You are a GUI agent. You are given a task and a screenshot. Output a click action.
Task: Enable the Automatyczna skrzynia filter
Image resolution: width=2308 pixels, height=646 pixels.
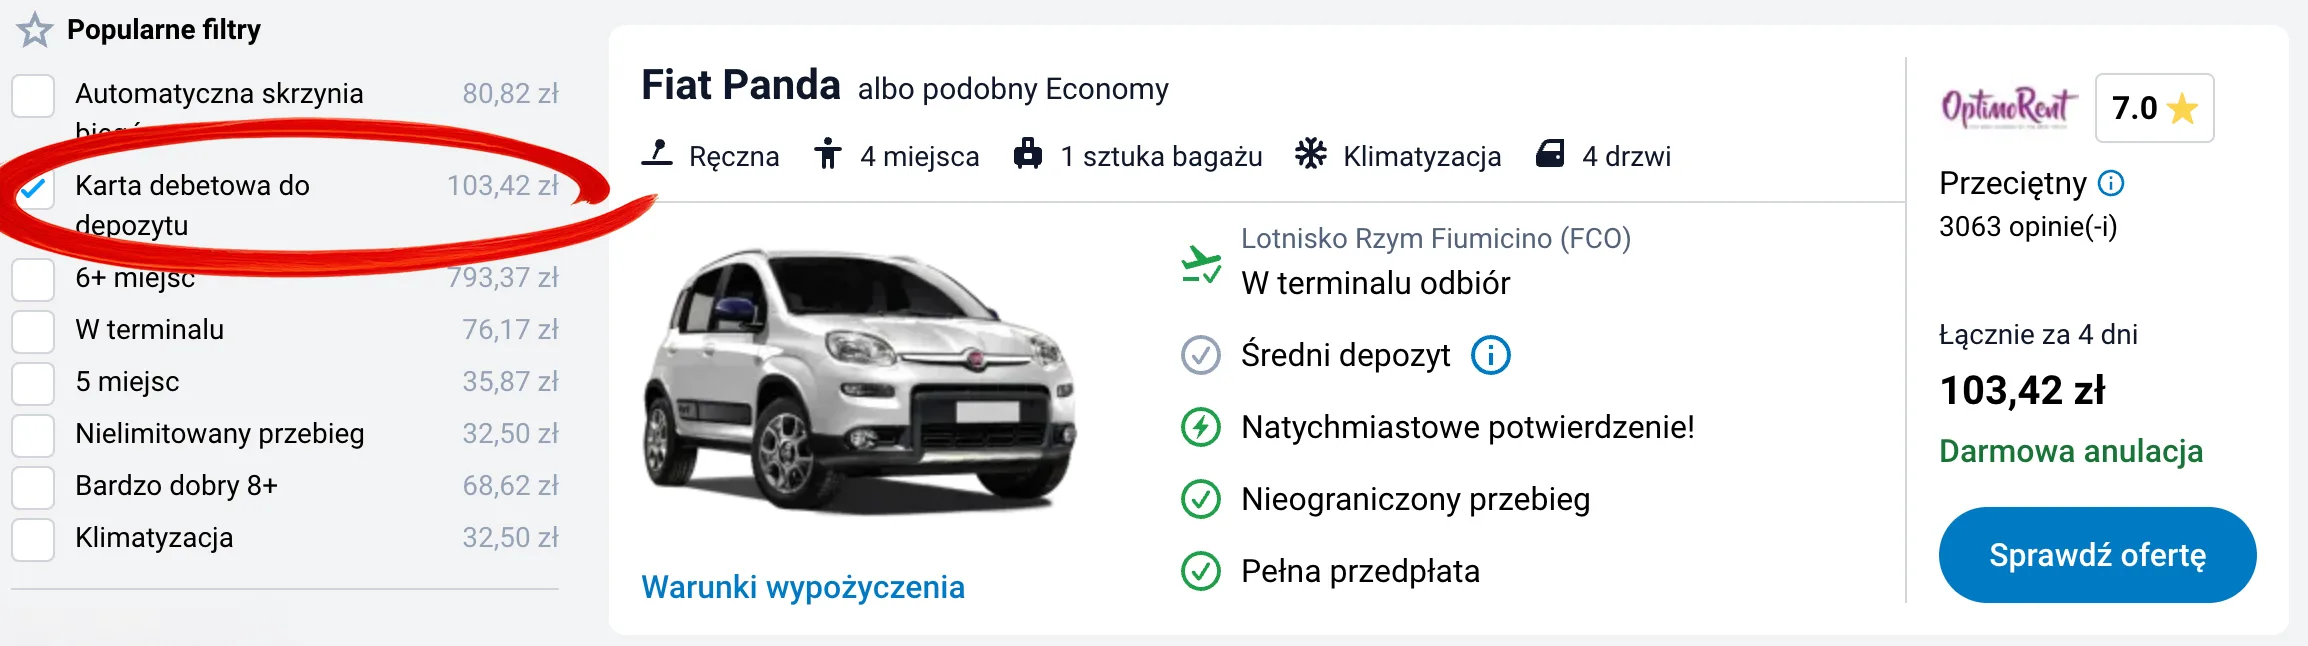click(33, 96)
